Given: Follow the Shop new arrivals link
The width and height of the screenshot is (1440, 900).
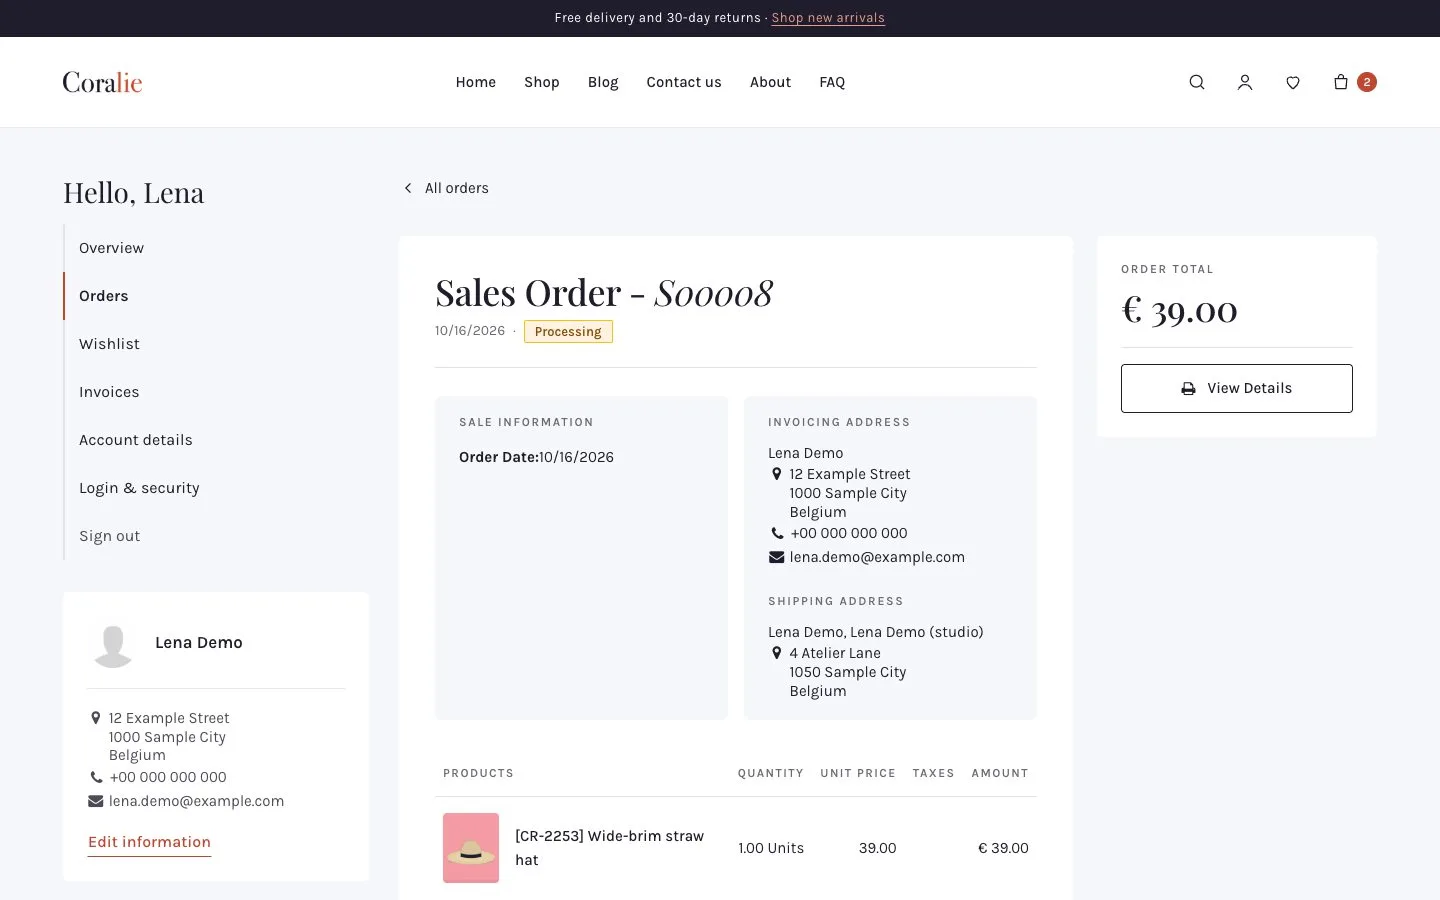Looking at the screenshot, I should tap(828, 18).
